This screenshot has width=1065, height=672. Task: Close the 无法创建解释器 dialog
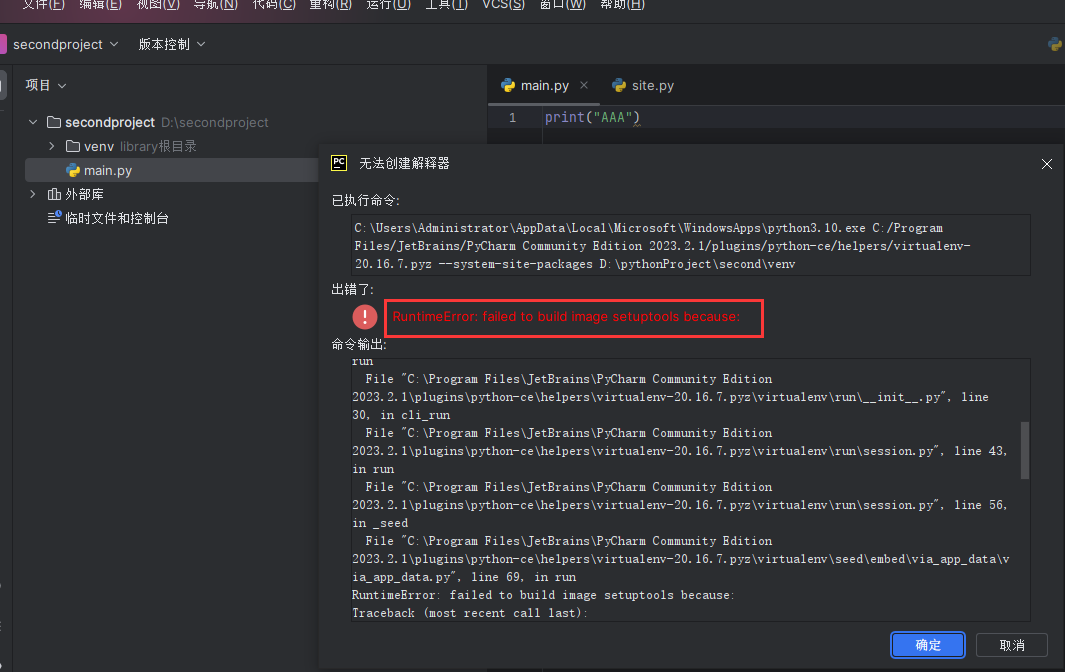click(x=1047, y=164)
